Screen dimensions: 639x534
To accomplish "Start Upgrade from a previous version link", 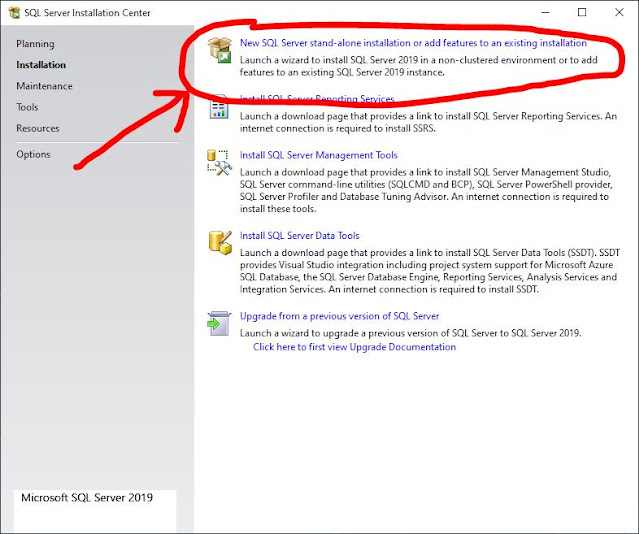I will (x=339, y=316).
